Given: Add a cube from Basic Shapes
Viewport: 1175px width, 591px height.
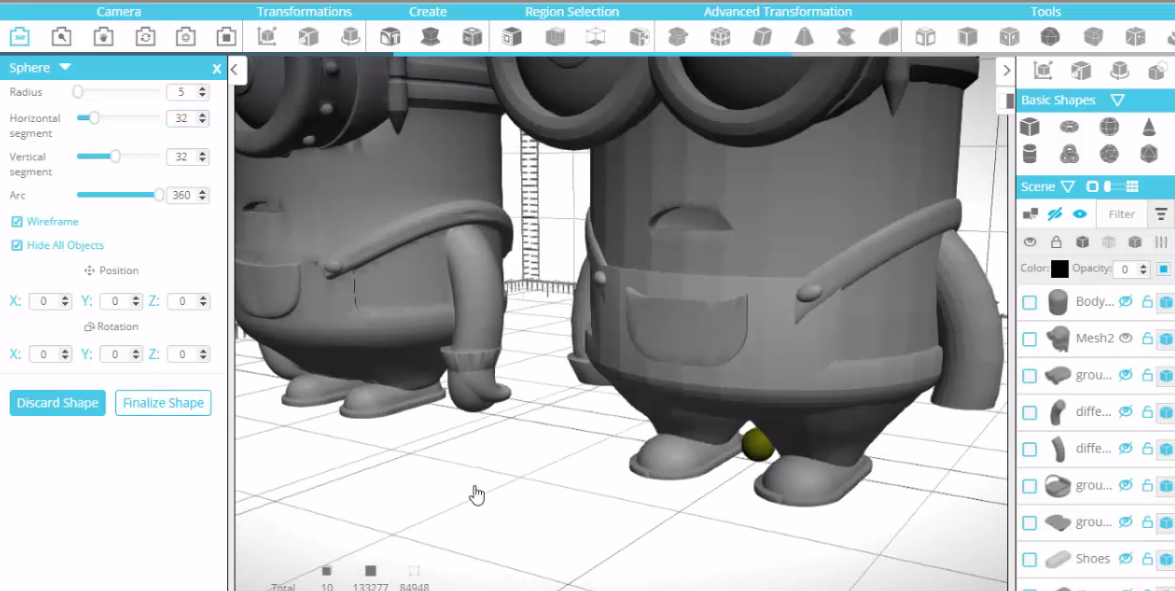Looking at the screenshot, I should point(1030,127).
